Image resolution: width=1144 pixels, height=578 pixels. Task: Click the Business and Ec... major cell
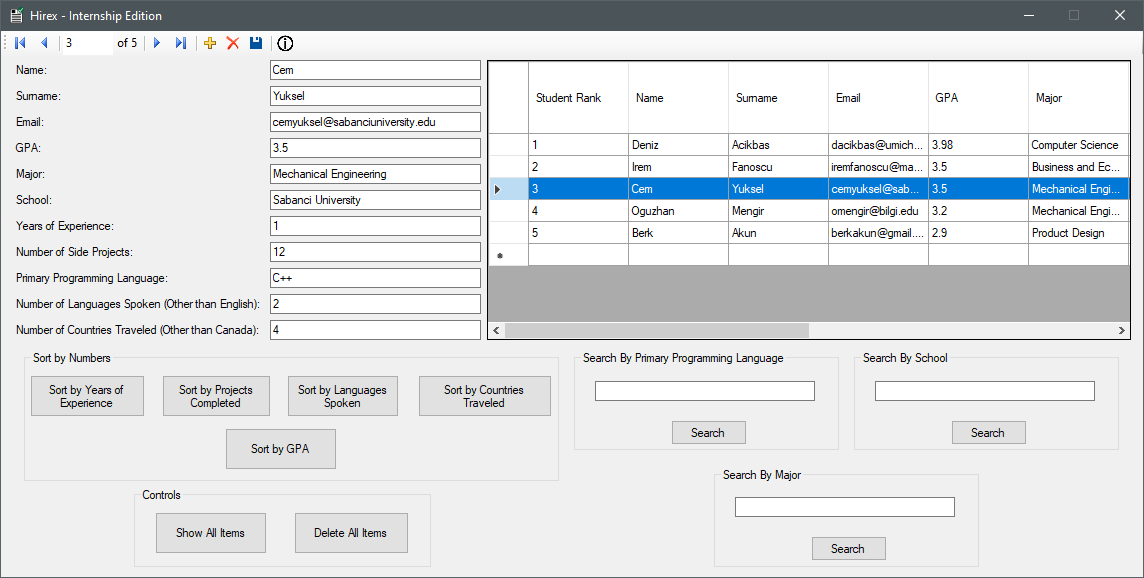1078,166
